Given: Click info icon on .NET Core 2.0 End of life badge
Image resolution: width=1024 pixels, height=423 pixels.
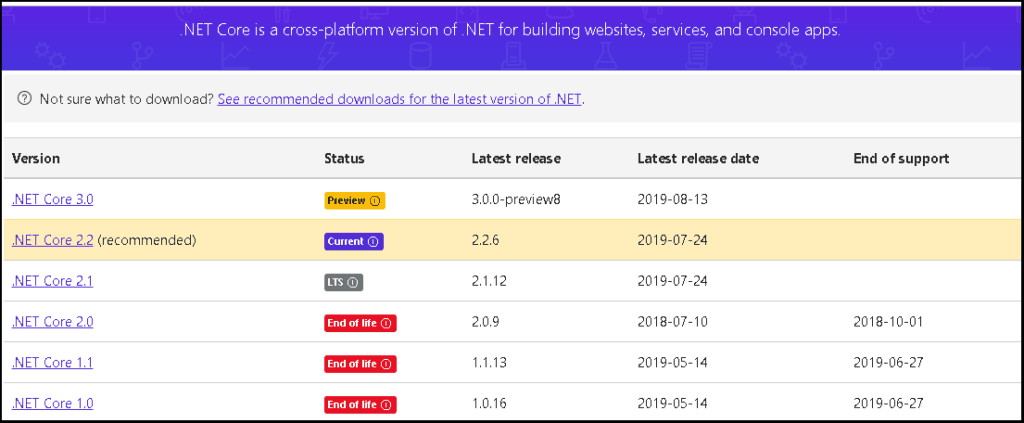Looking at the screenshot, I should pos(385,323).
